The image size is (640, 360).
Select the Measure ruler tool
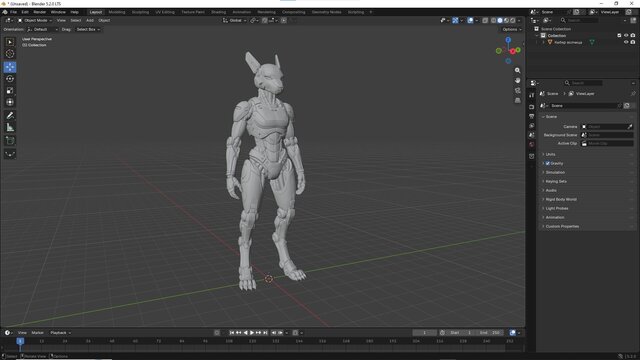[x=10, y=128]
